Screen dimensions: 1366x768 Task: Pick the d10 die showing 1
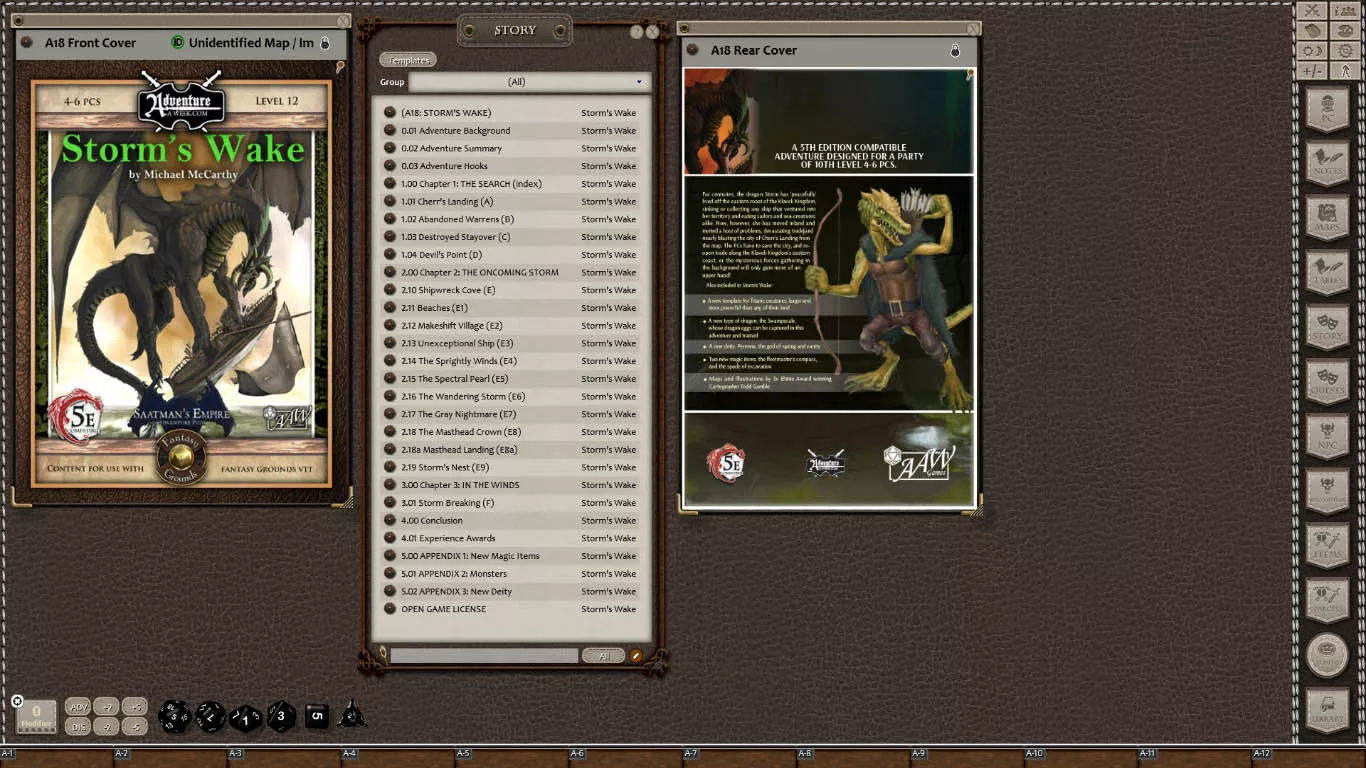[246, 718]
